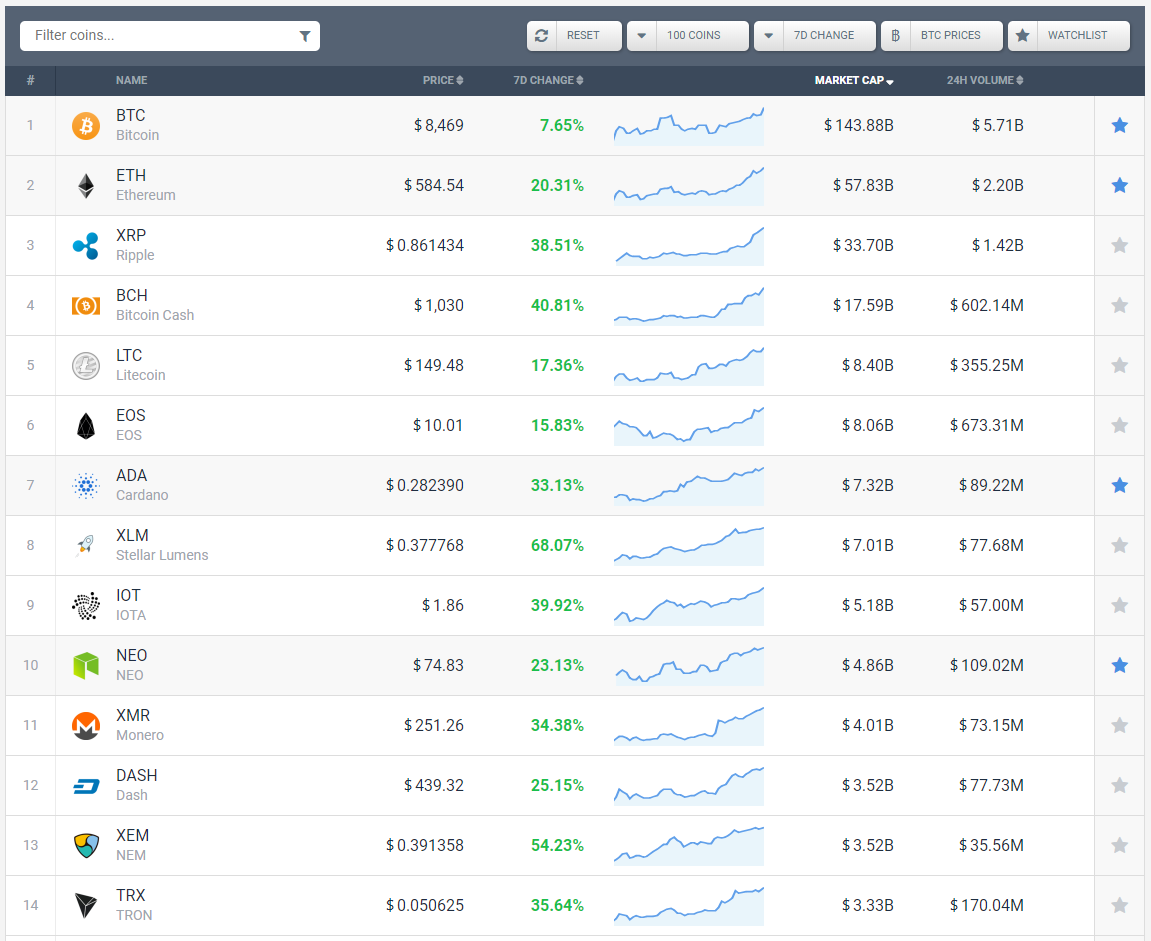Click the refresh icon beside RESET
The image size is (1151, 941).
[542, 35]
